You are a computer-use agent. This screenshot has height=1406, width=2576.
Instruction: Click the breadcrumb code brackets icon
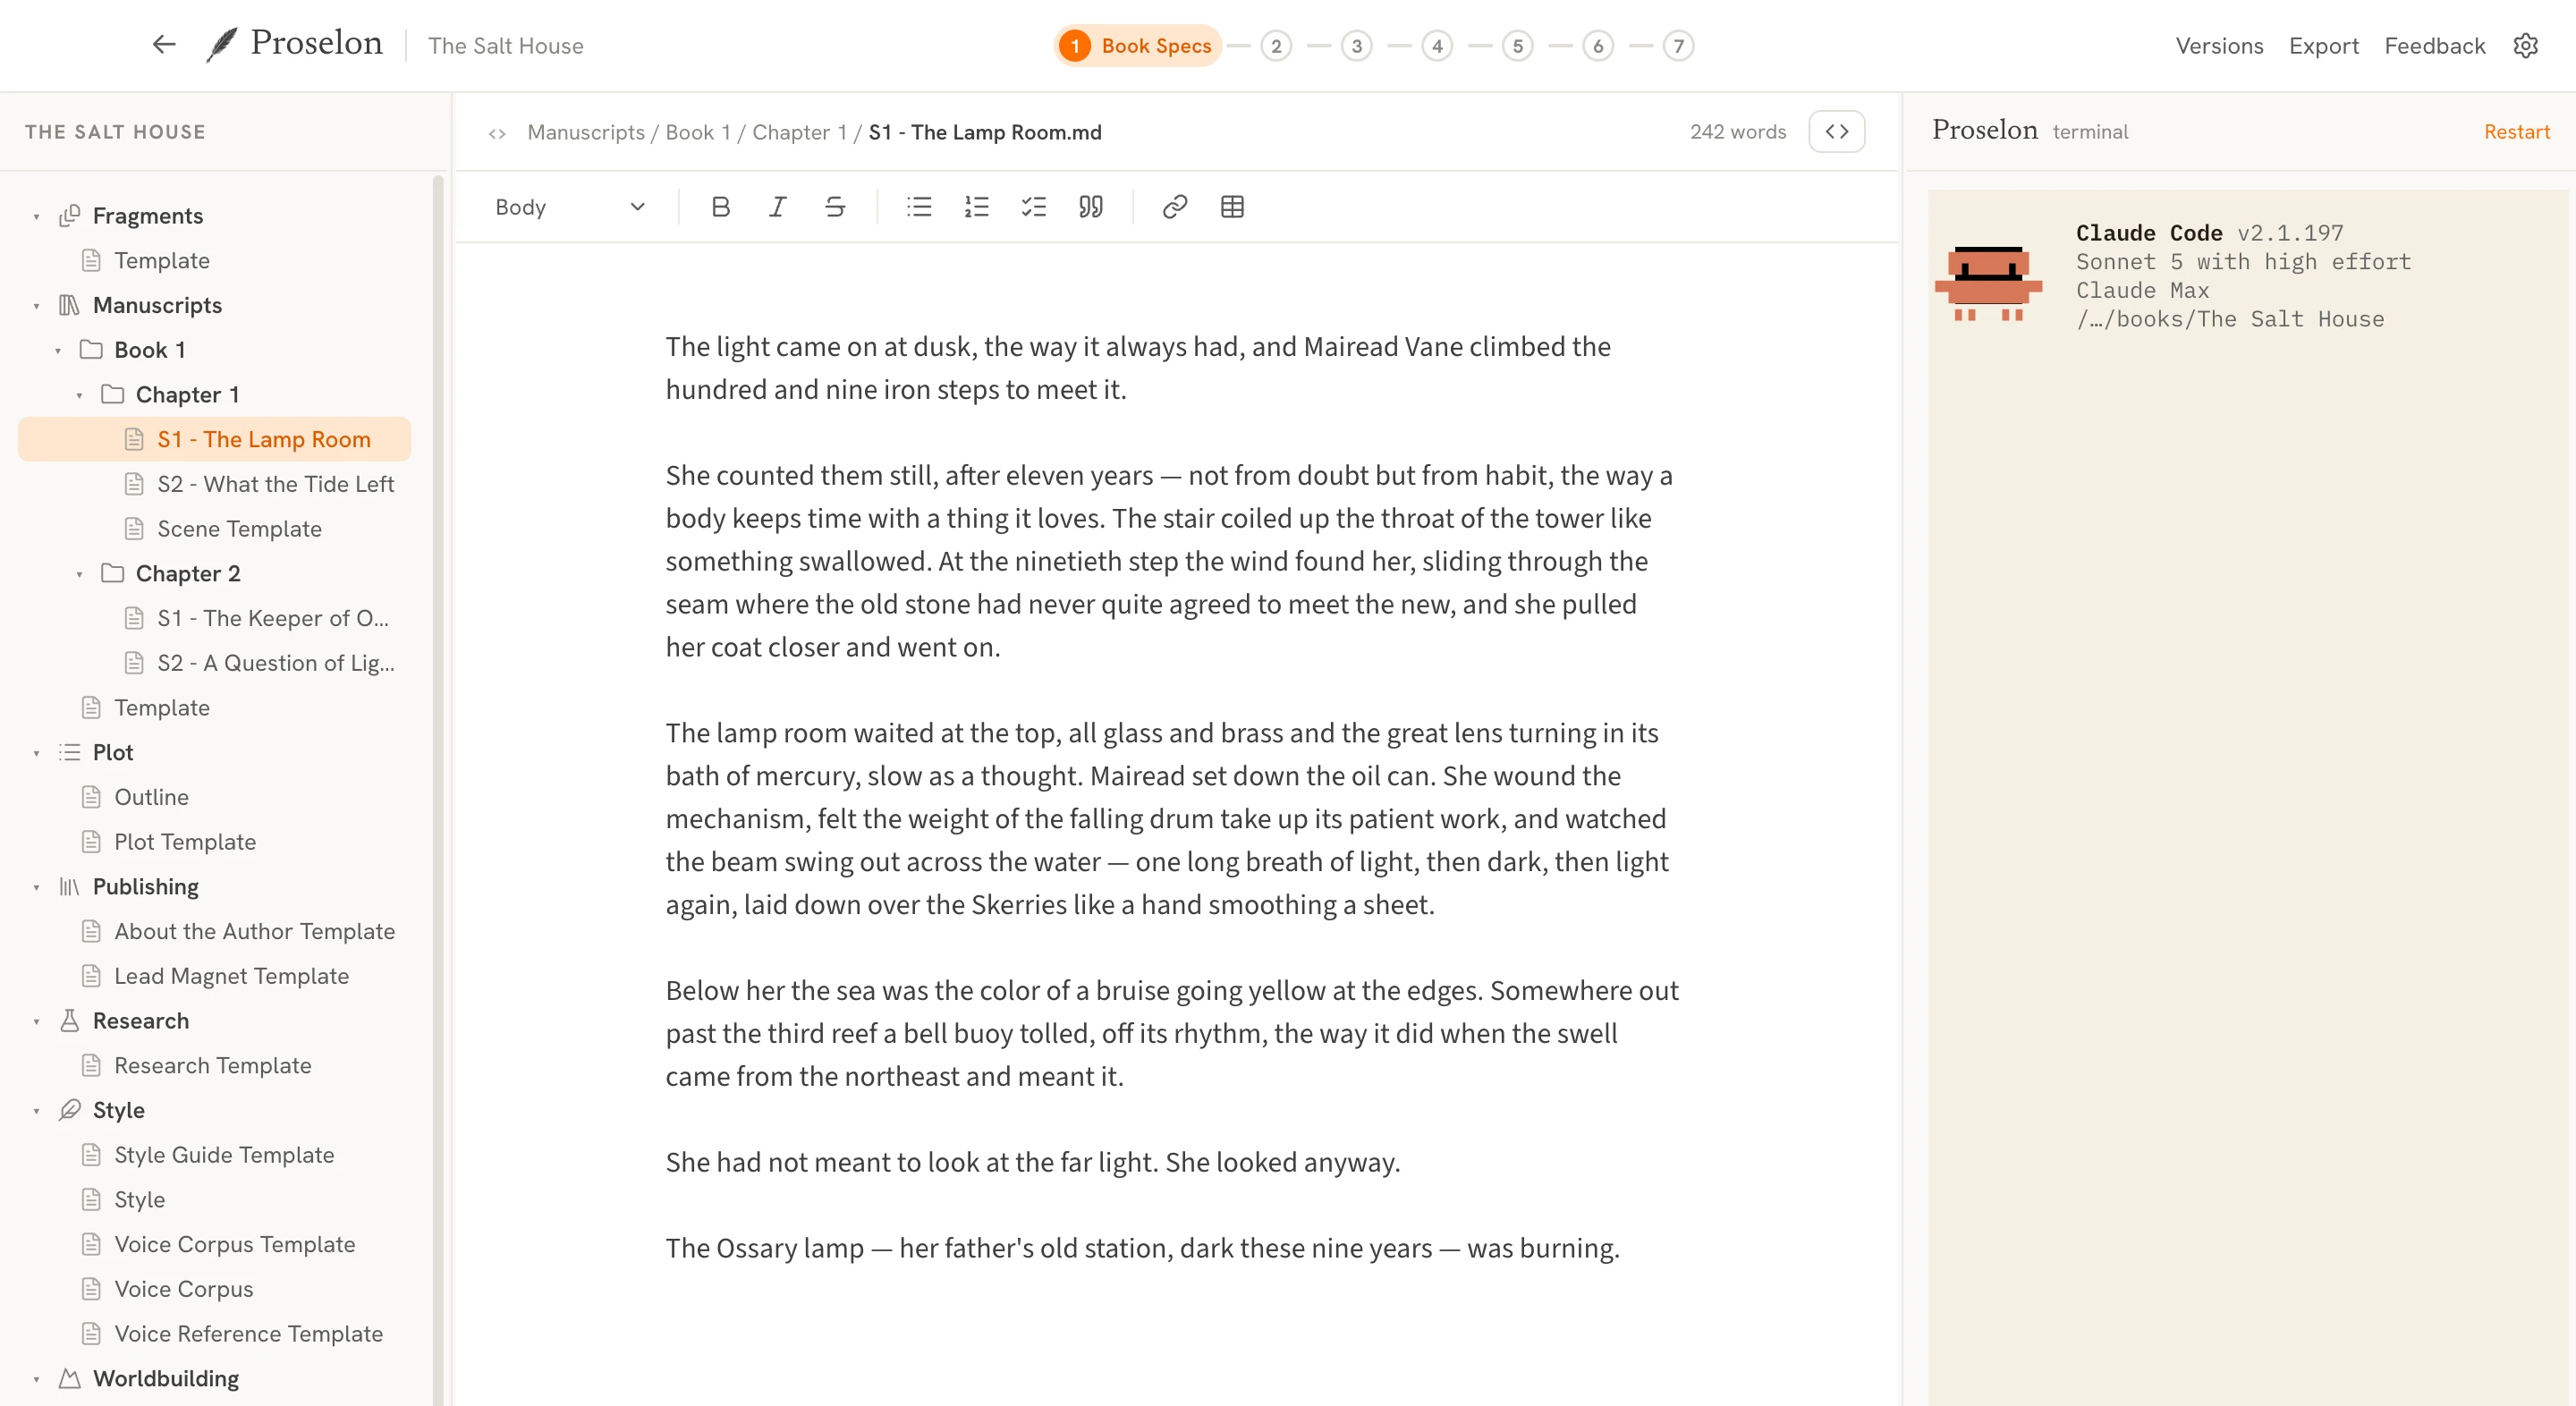pyautogui.click(x=497, y=133)
